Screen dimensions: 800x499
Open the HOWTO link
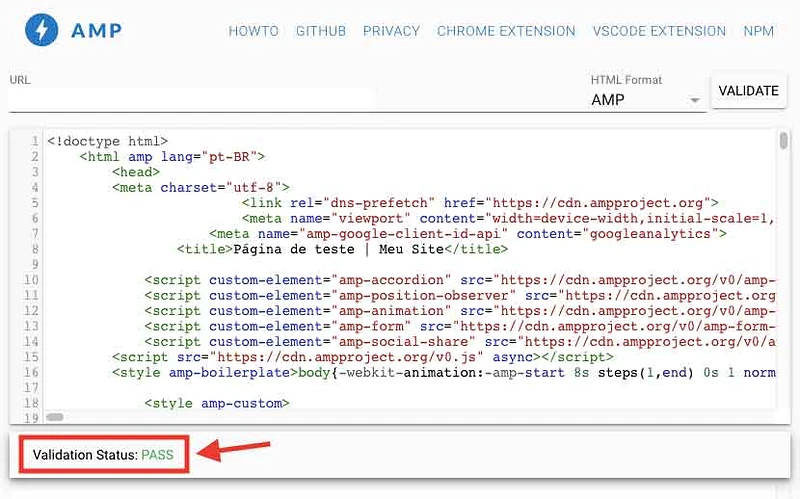pyautogui.click(x=254, y=31)
